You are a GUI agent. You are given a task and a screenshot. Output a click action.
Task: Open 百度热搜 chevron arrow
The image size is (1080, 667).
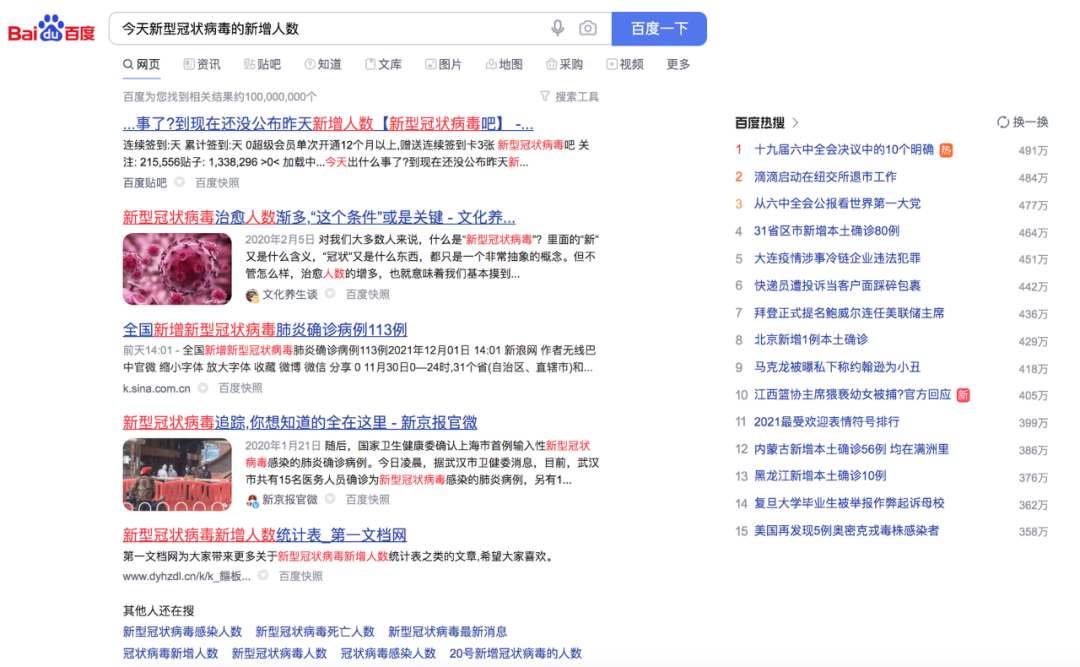pyautogui.click(x=796, y=123)
